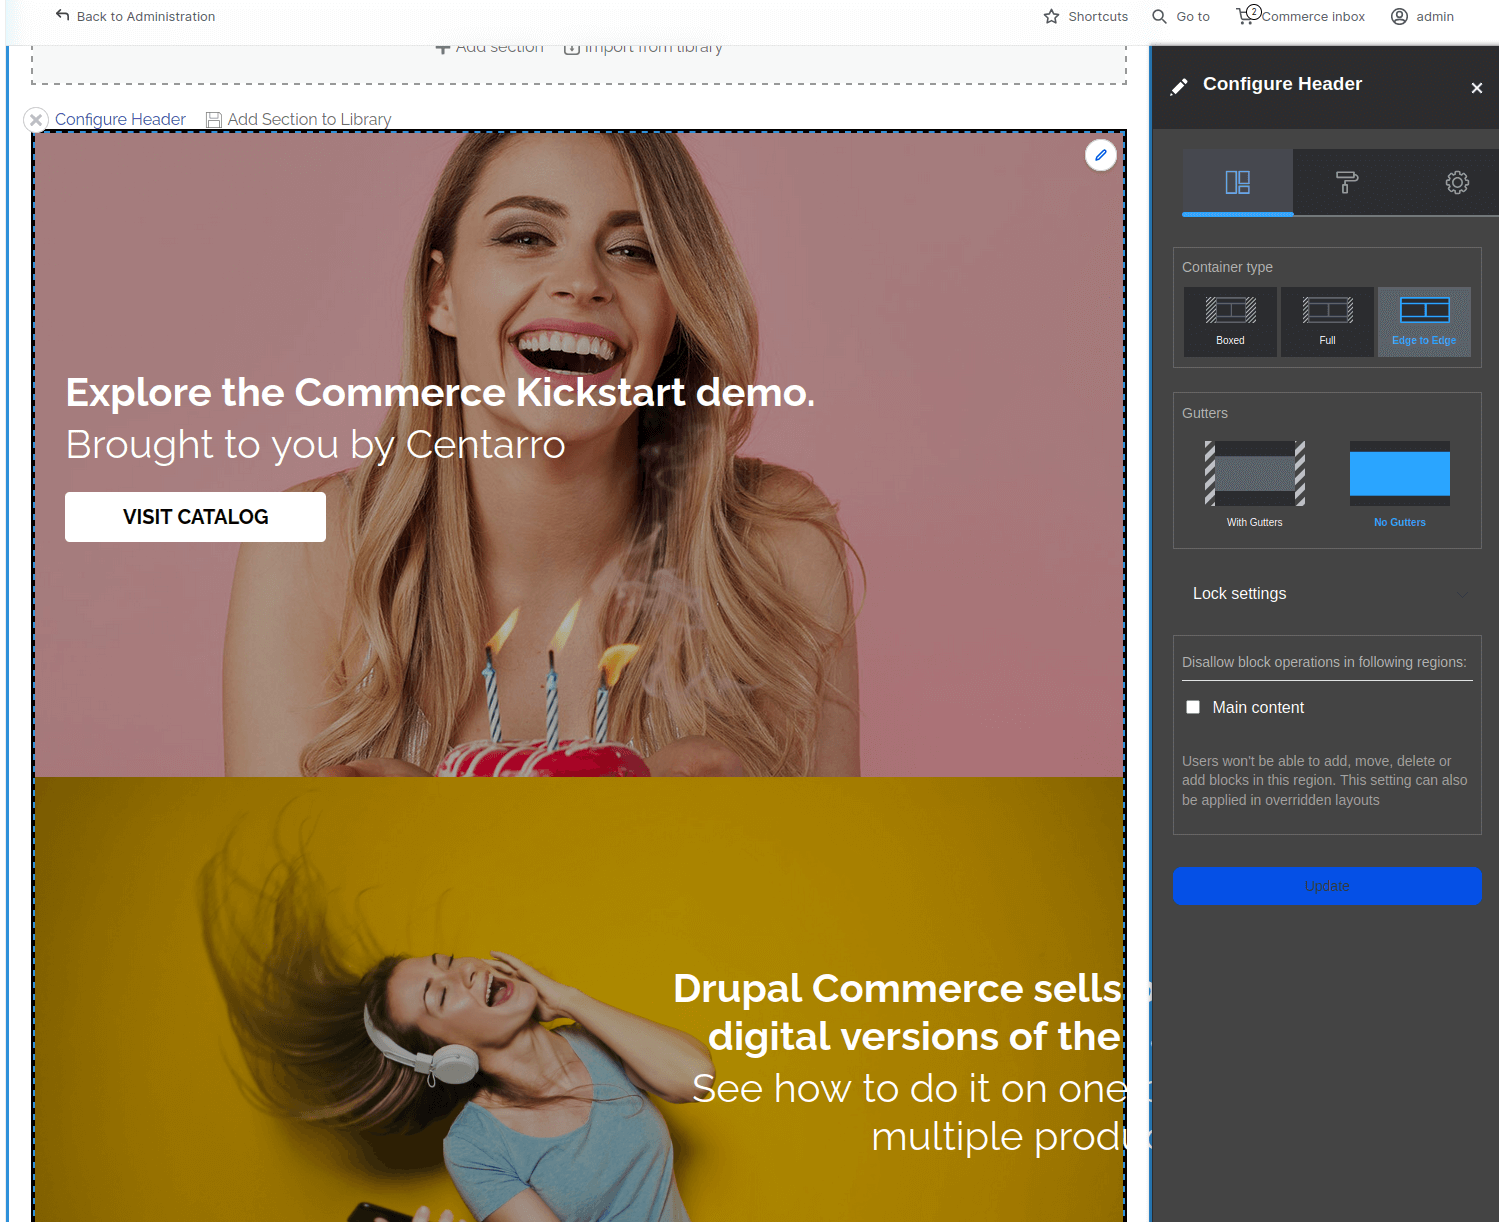The width and height of the screenshot is (1499, 1222).
Task: Click the Shortcuts menu text
Action: [x=1098, y=16]
